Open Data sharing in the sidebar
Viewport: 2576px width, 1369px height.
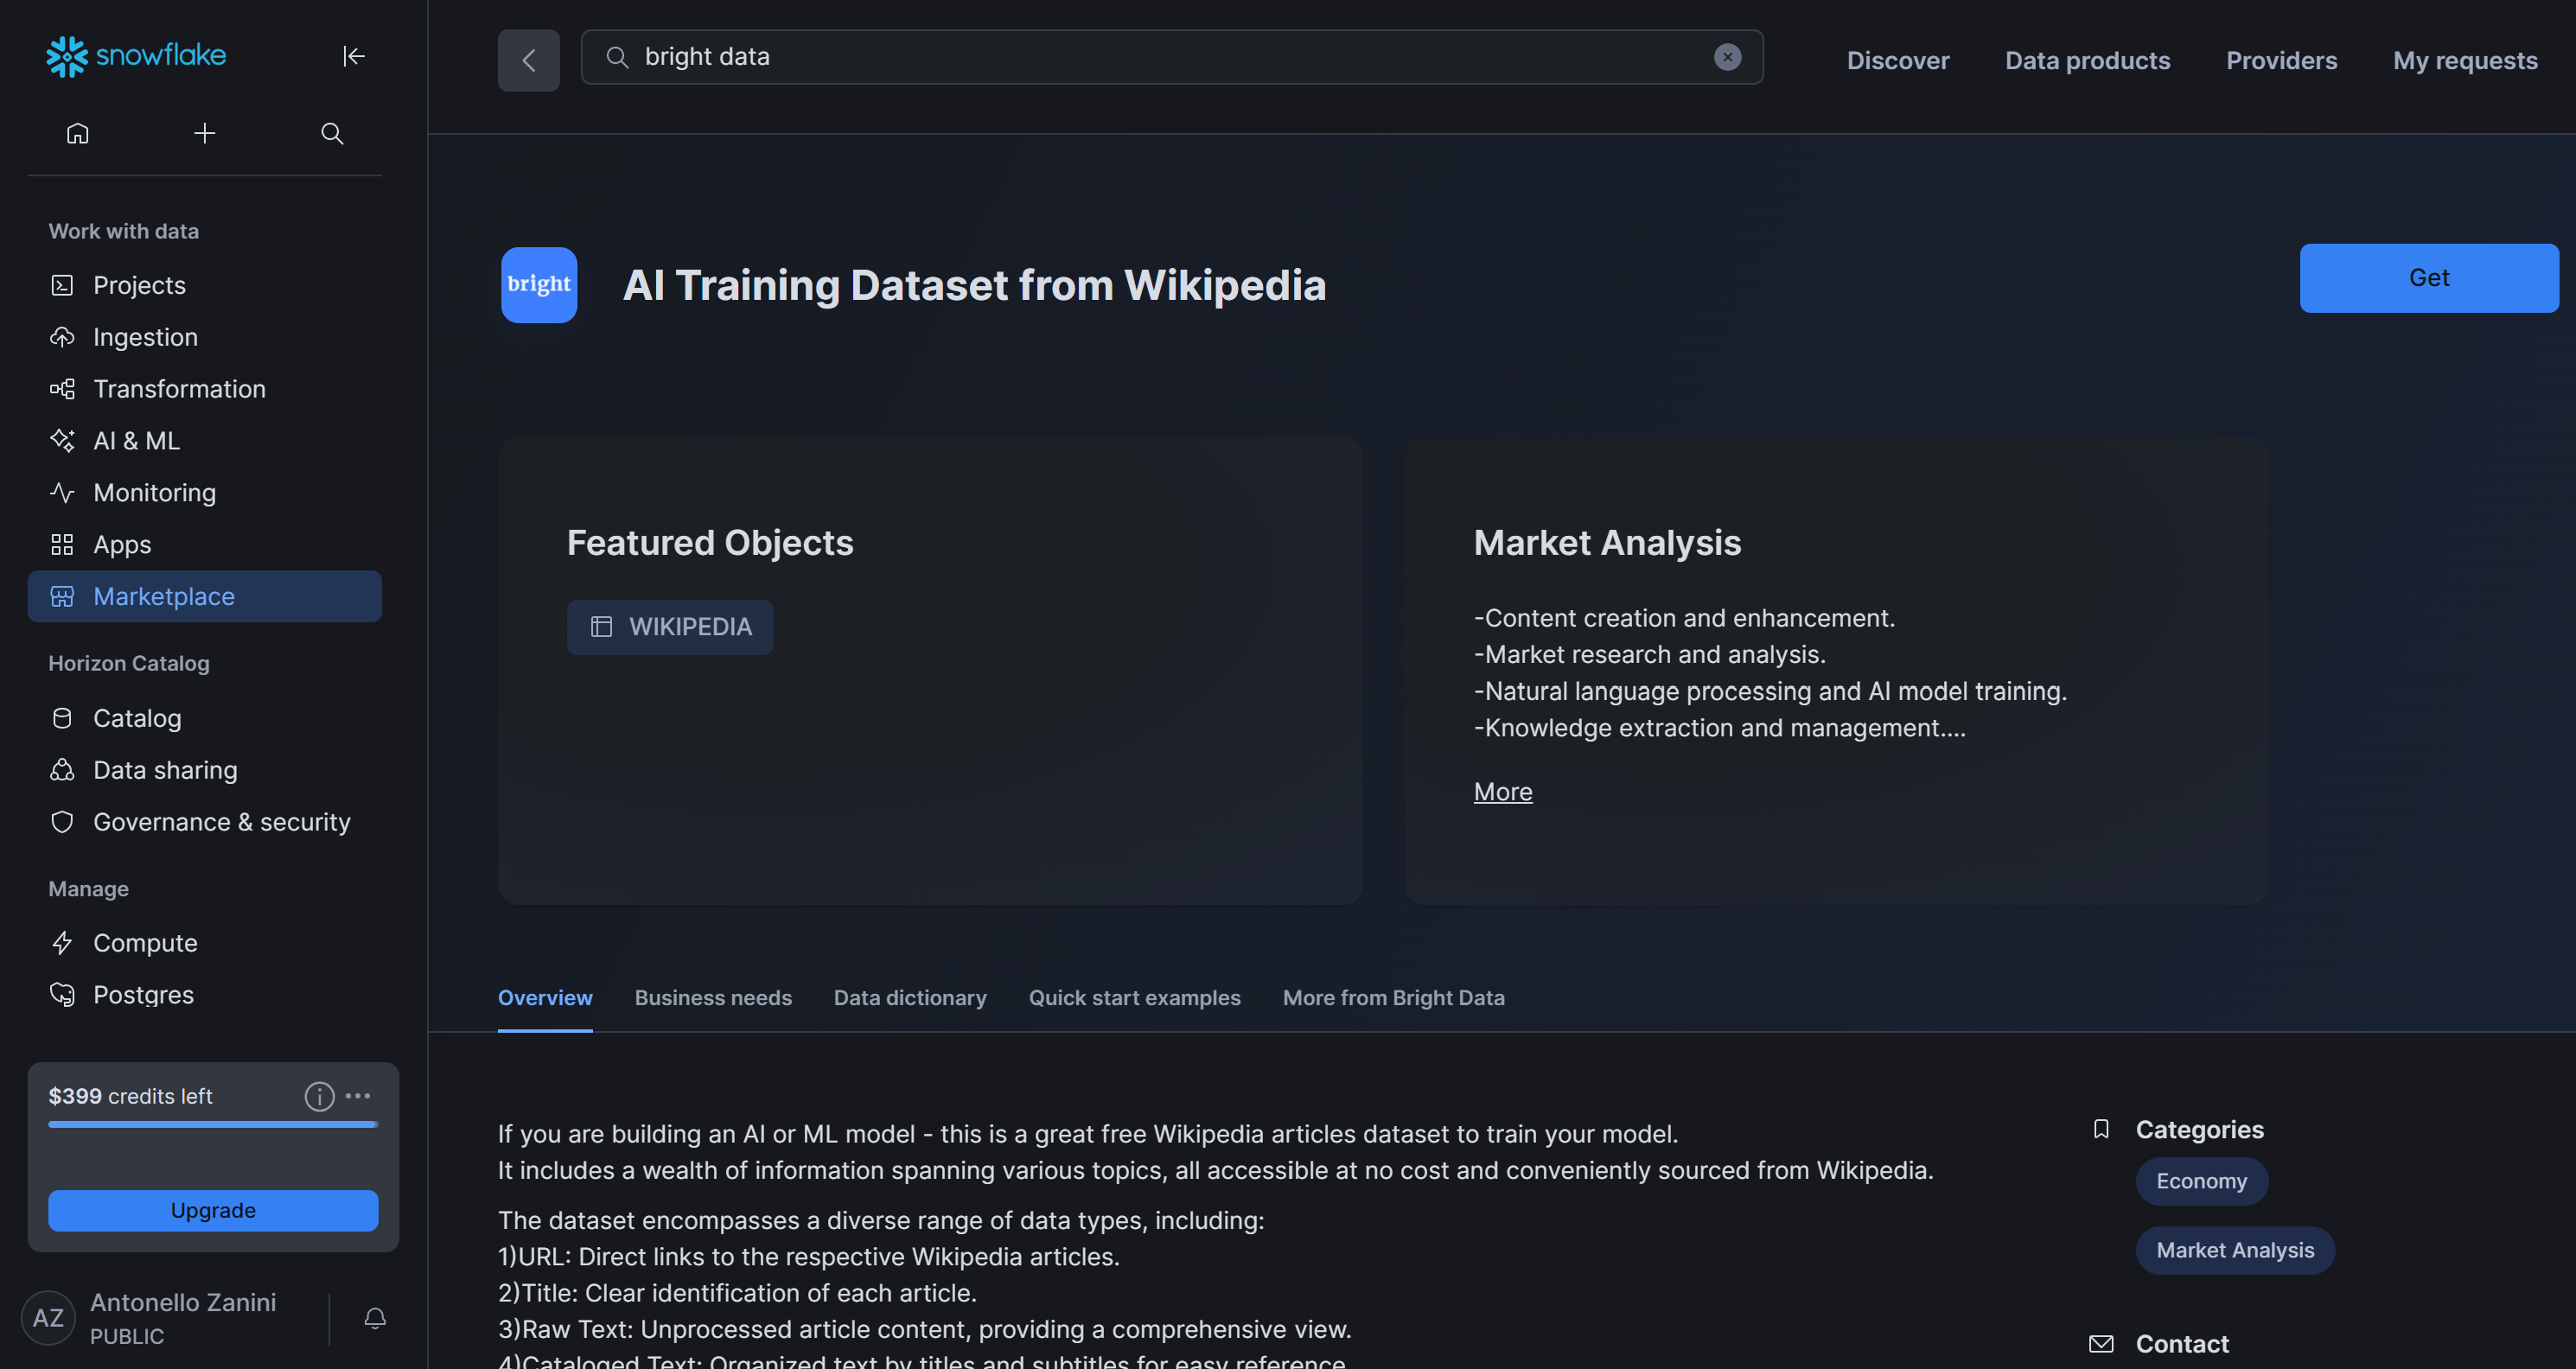(205, 770)
